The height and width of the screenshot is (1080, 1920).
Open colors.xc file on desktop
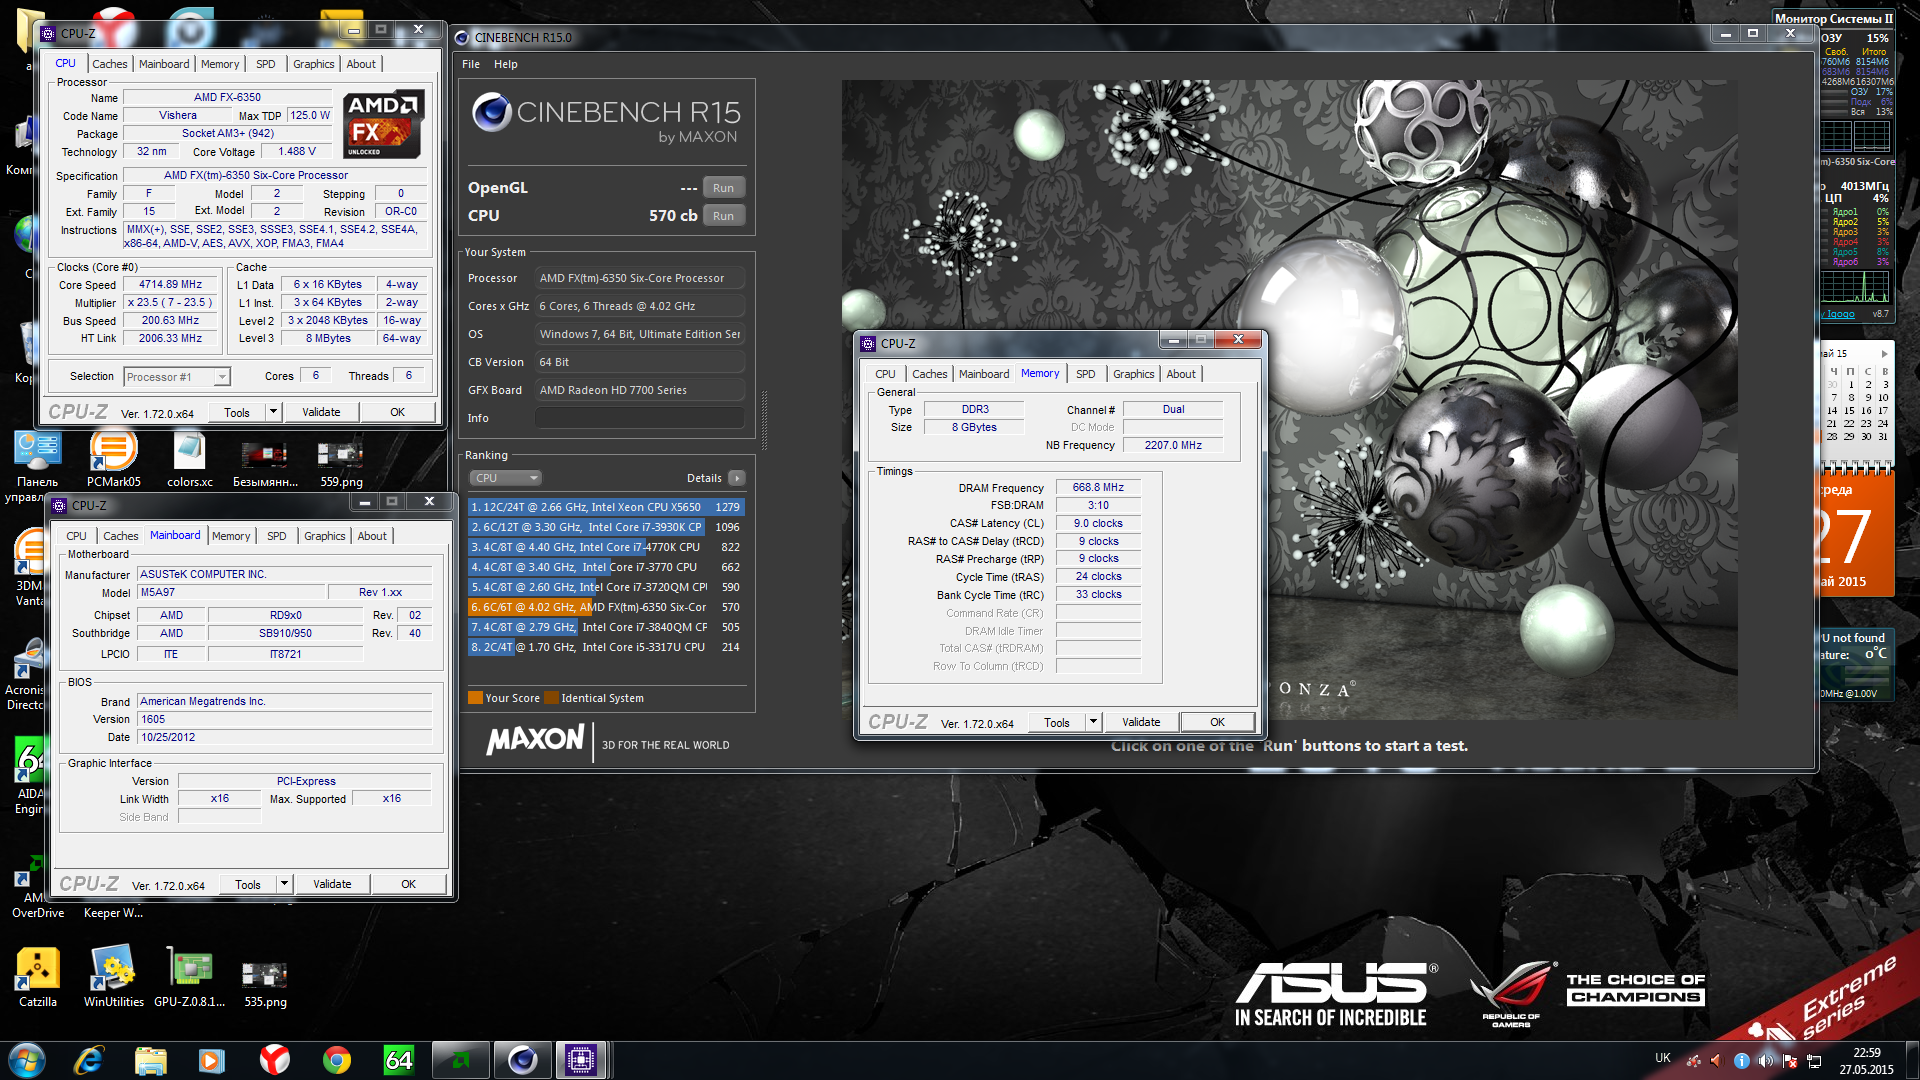(189, 458)
